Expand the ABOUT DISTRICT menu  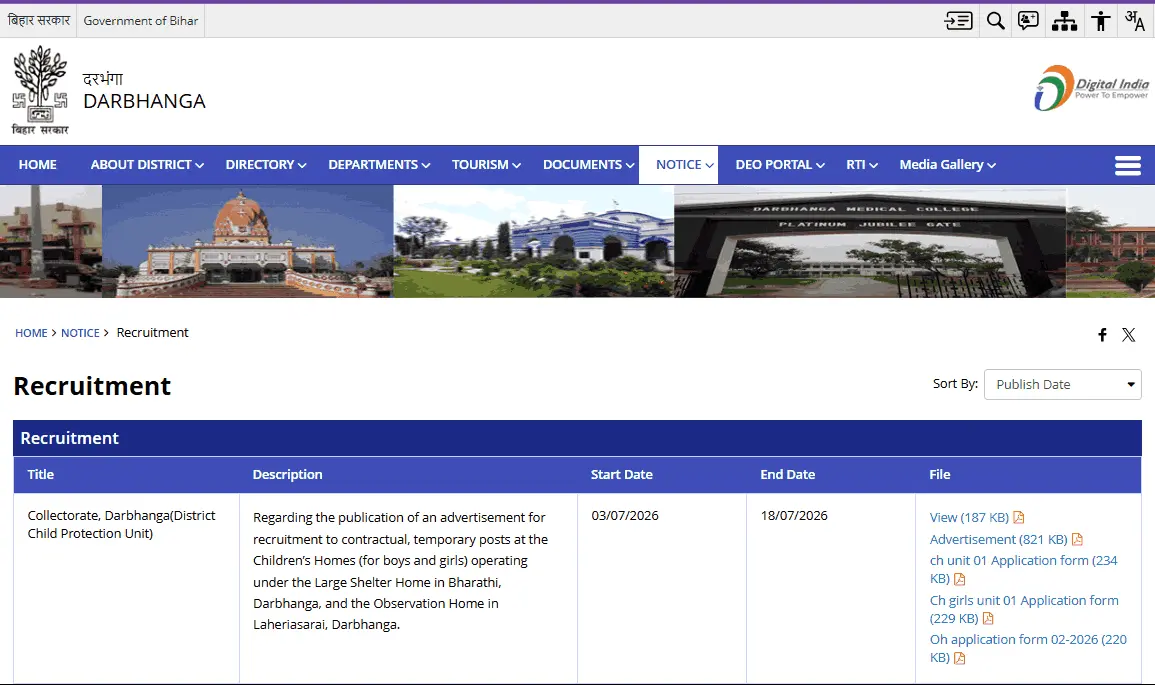(147, 165)
